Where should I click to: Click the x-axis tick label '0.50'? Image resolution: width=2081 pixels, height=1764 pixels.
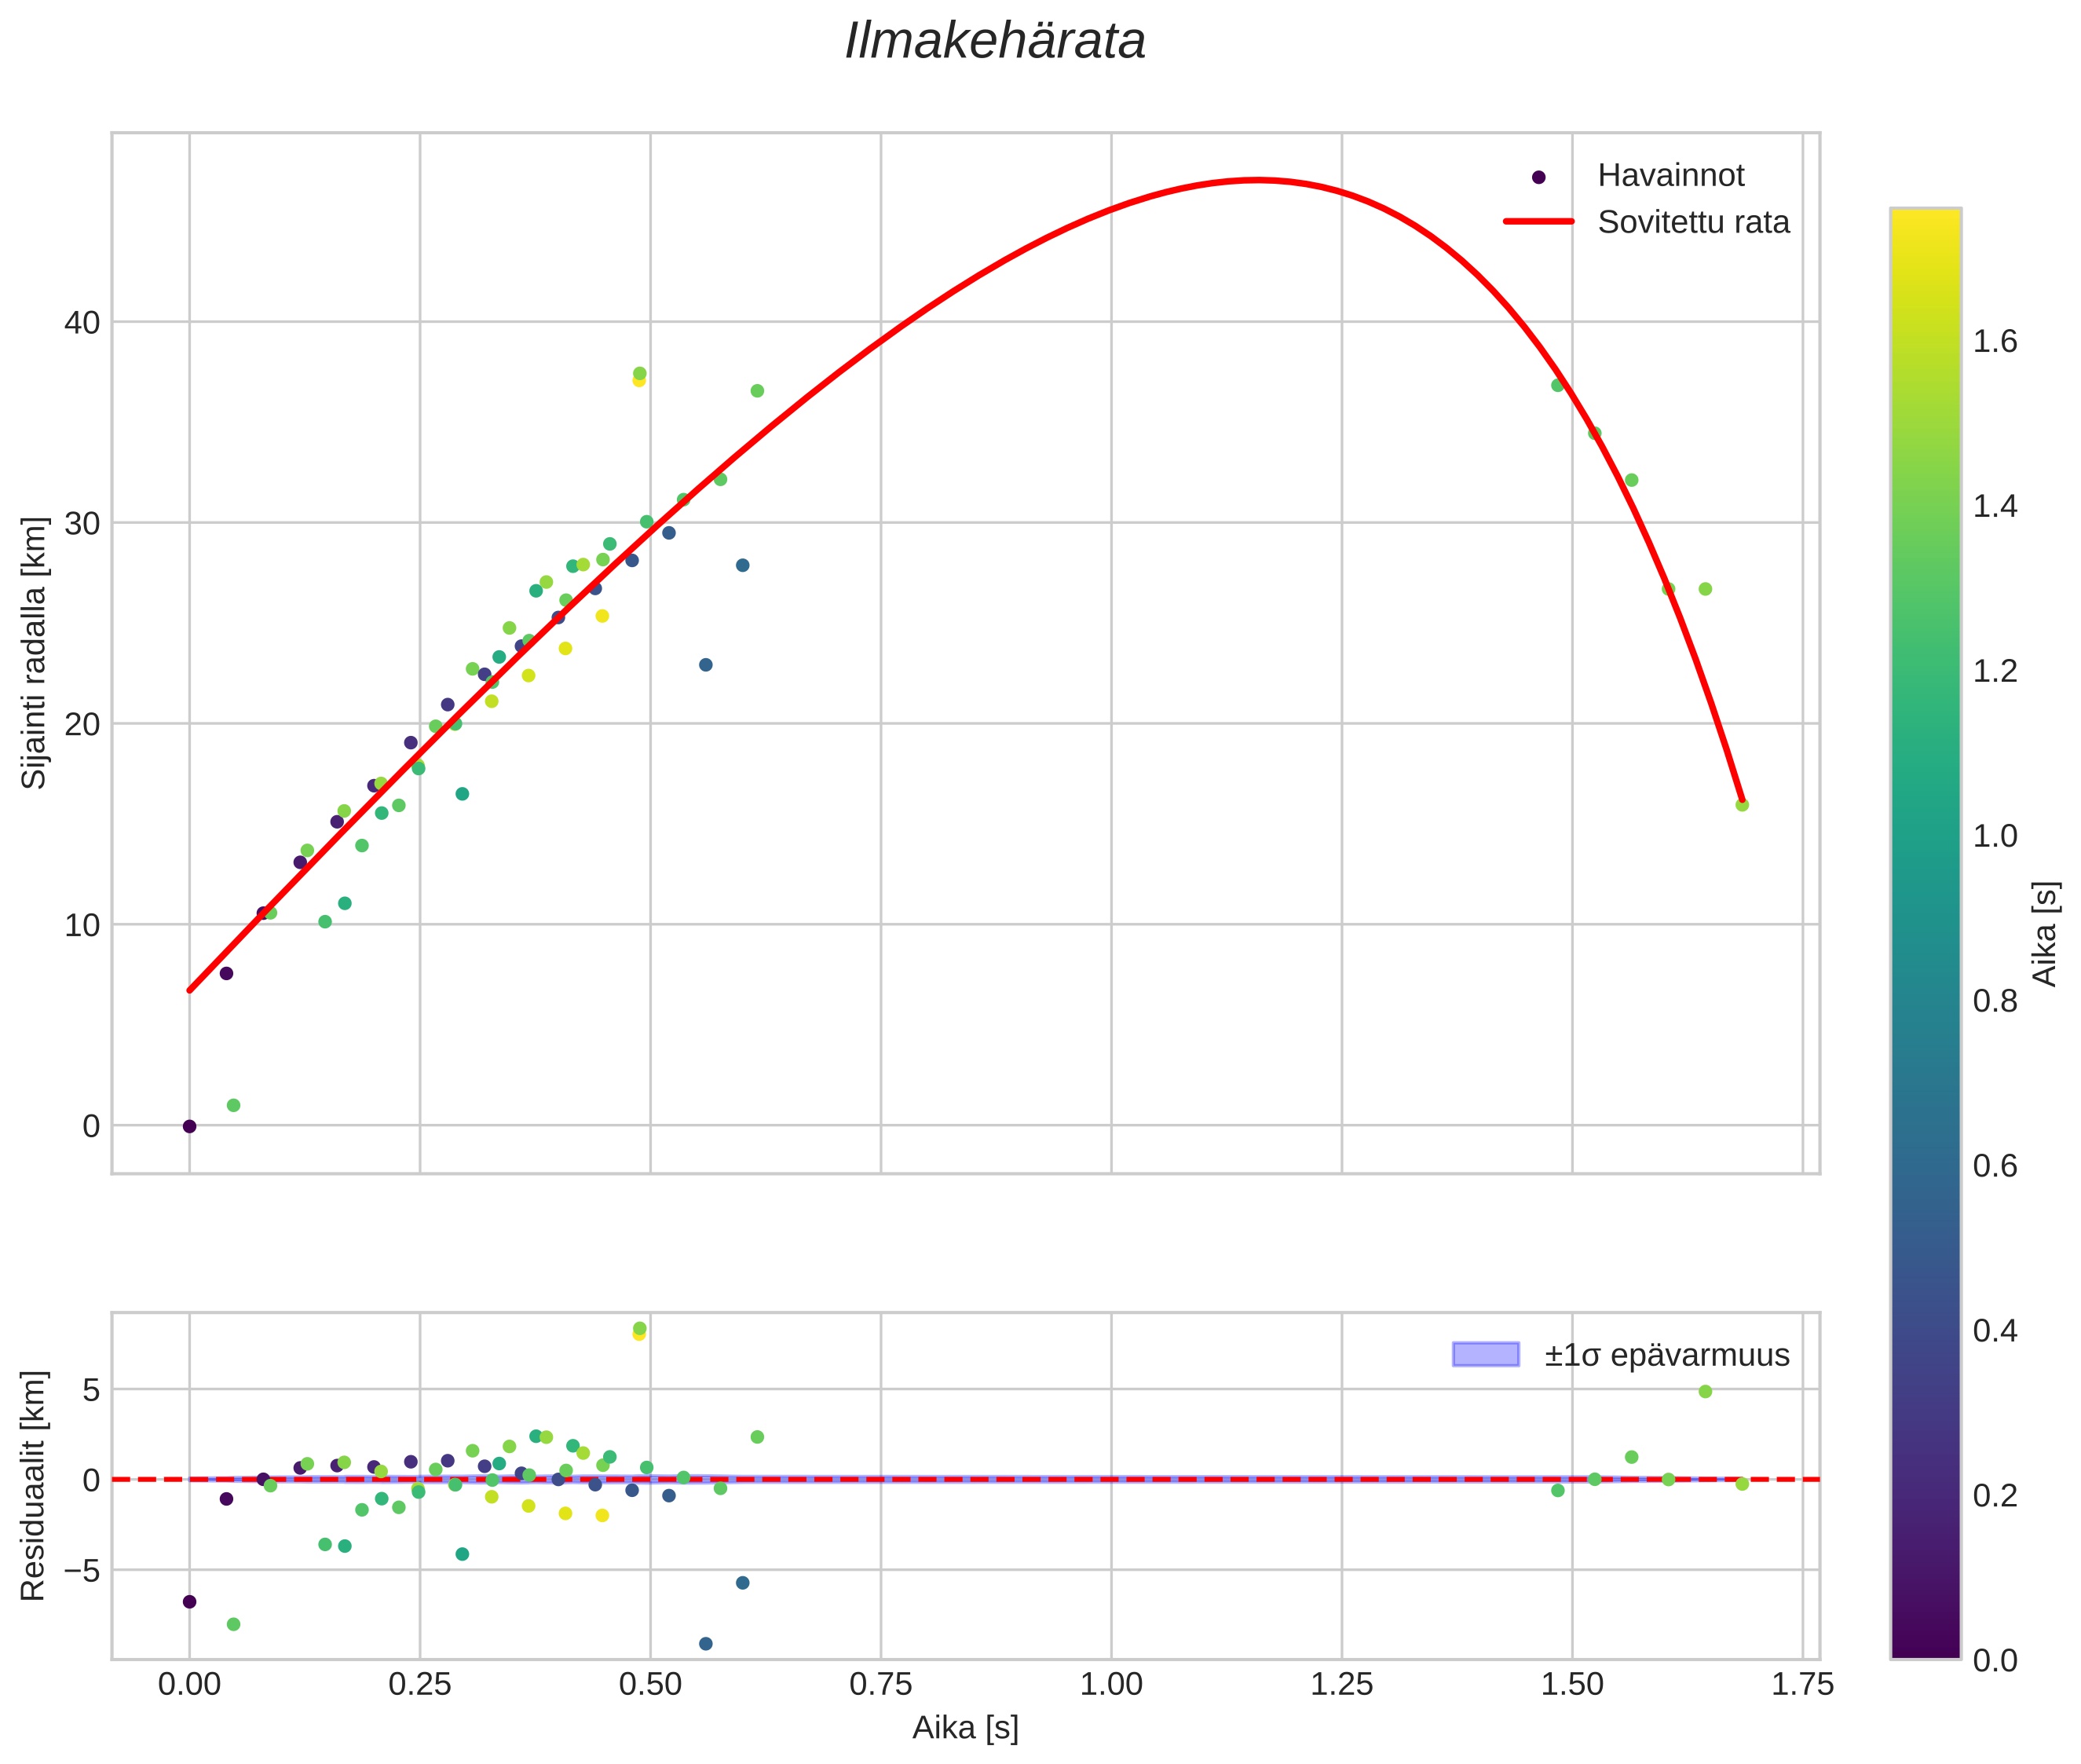[650, 1684]
